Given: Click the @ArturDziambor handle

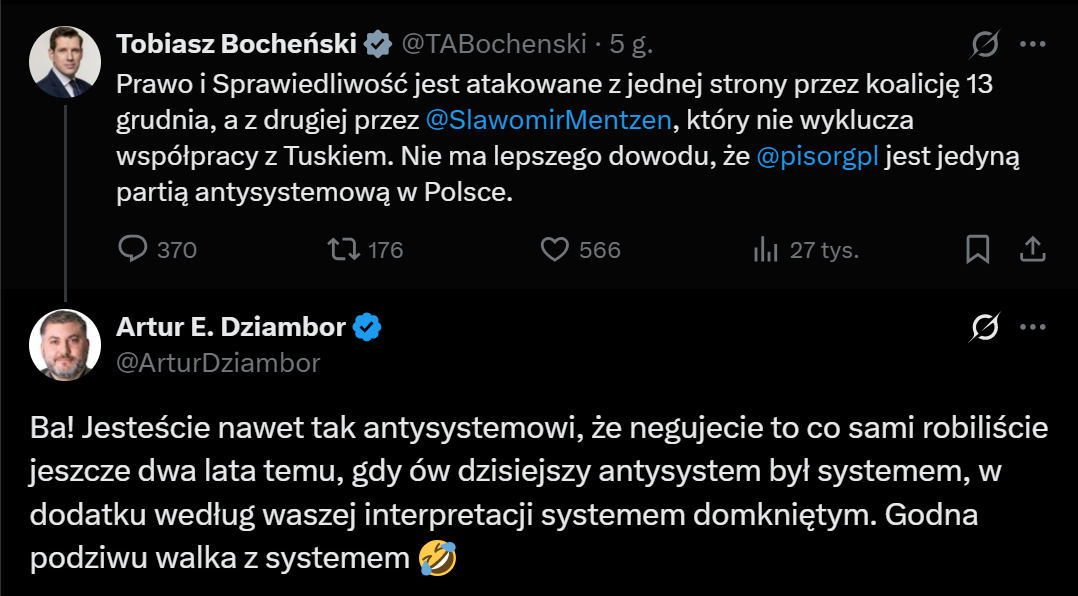Looking at the screenshot, I should [219, 363].
